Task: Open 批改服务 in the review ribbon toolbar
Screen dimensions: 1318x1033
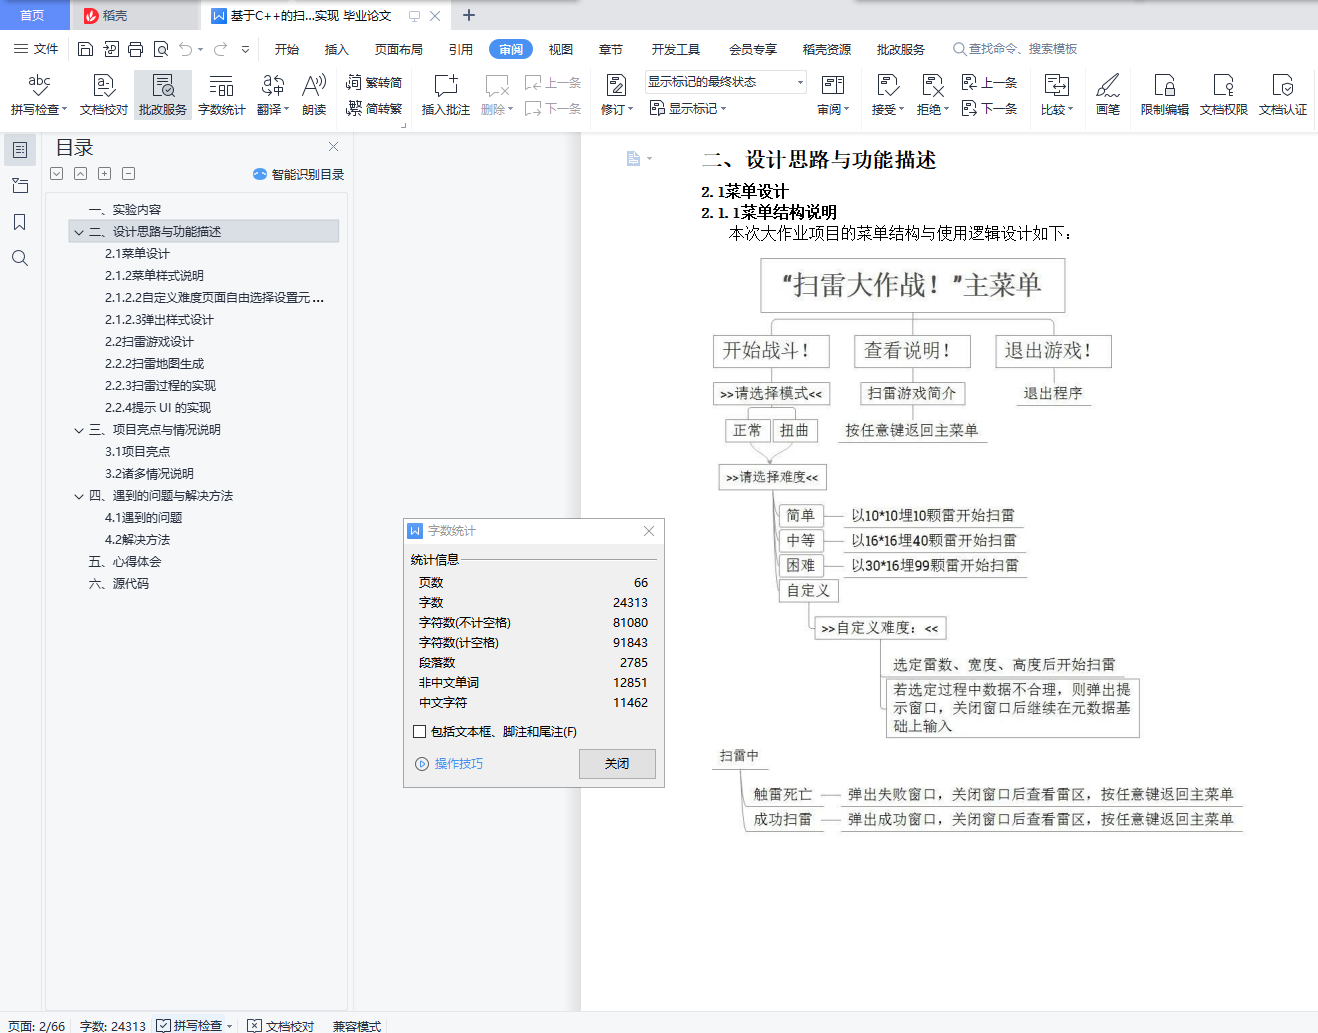Action: [x=163, y=95]
